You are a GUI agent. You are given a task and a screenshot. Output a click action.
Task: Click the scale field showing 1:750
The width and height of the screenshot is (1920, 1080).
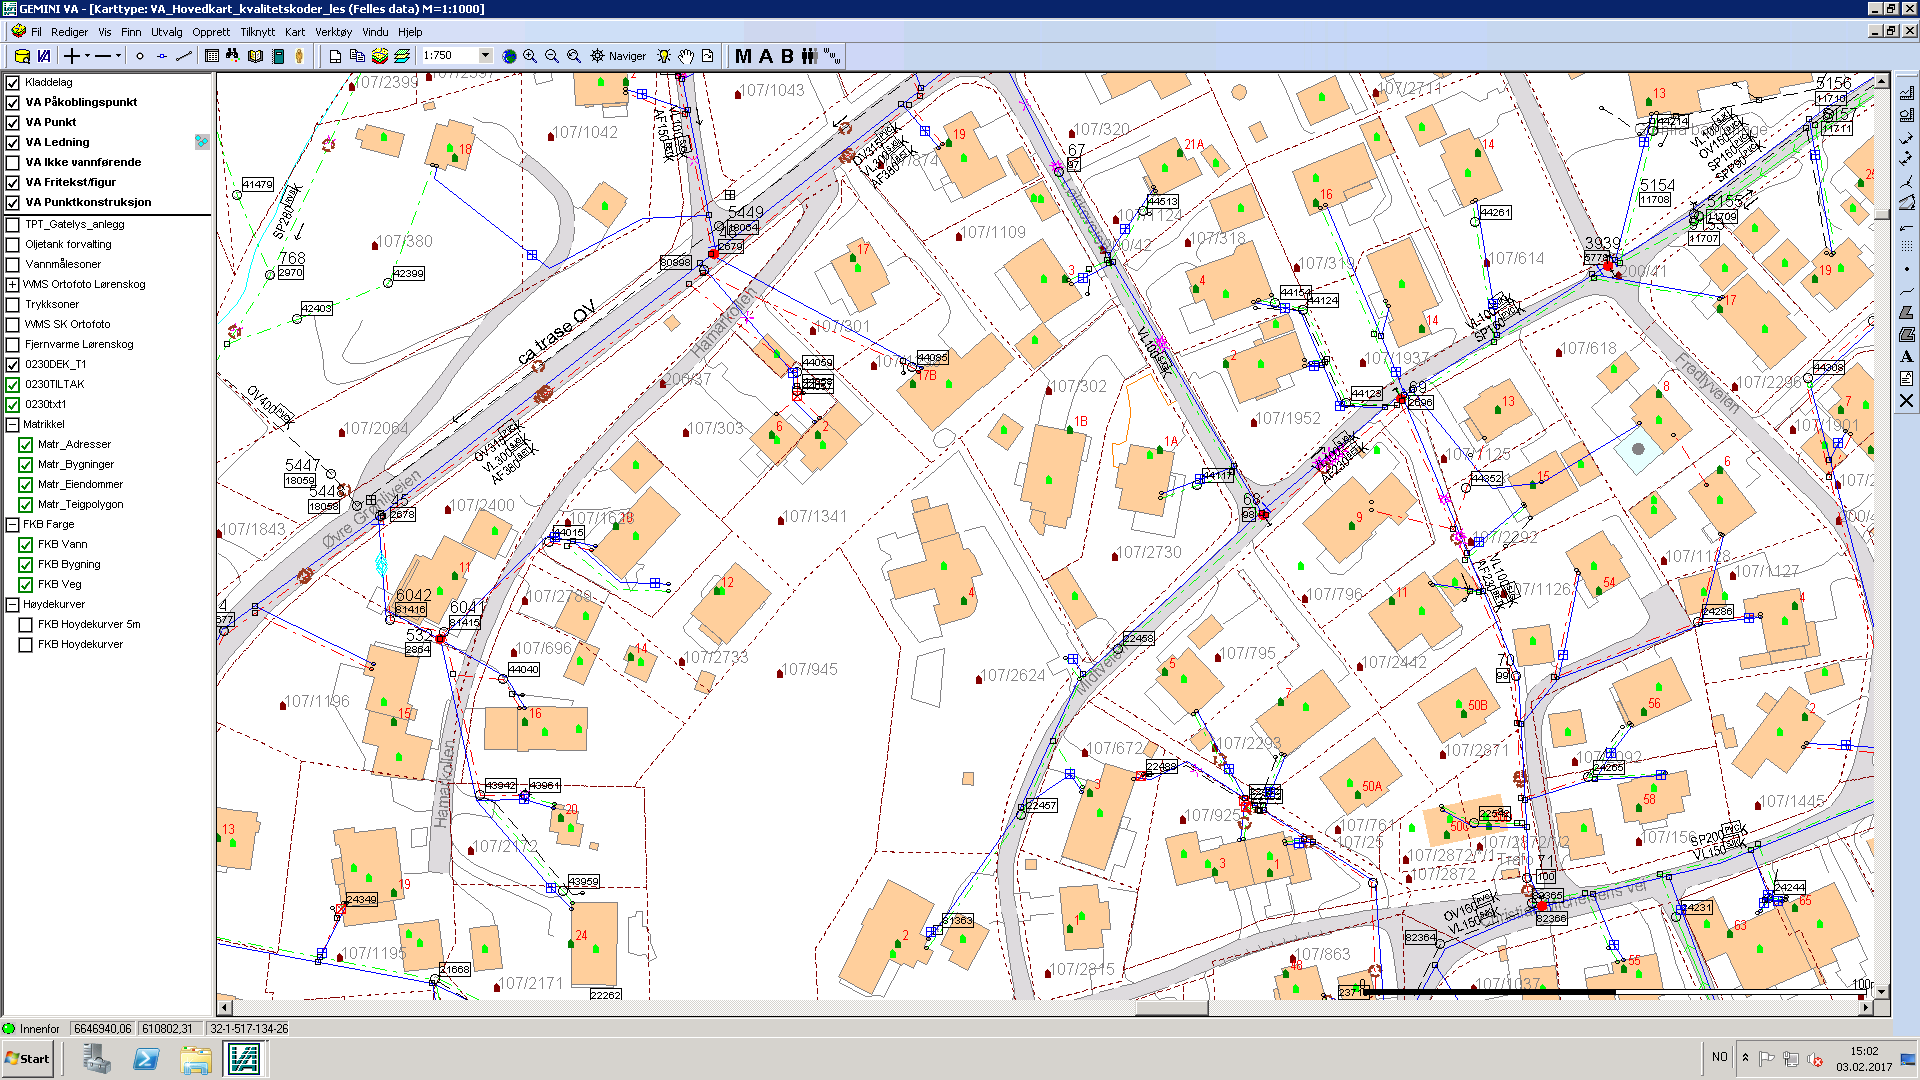tap(450, 56)
